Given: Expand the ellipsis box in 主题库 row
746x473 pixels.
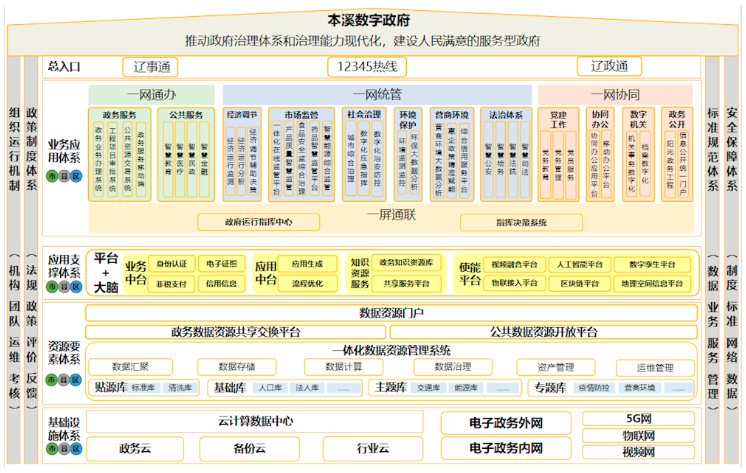Looking at the screenshot, I should tap(503, 387).
